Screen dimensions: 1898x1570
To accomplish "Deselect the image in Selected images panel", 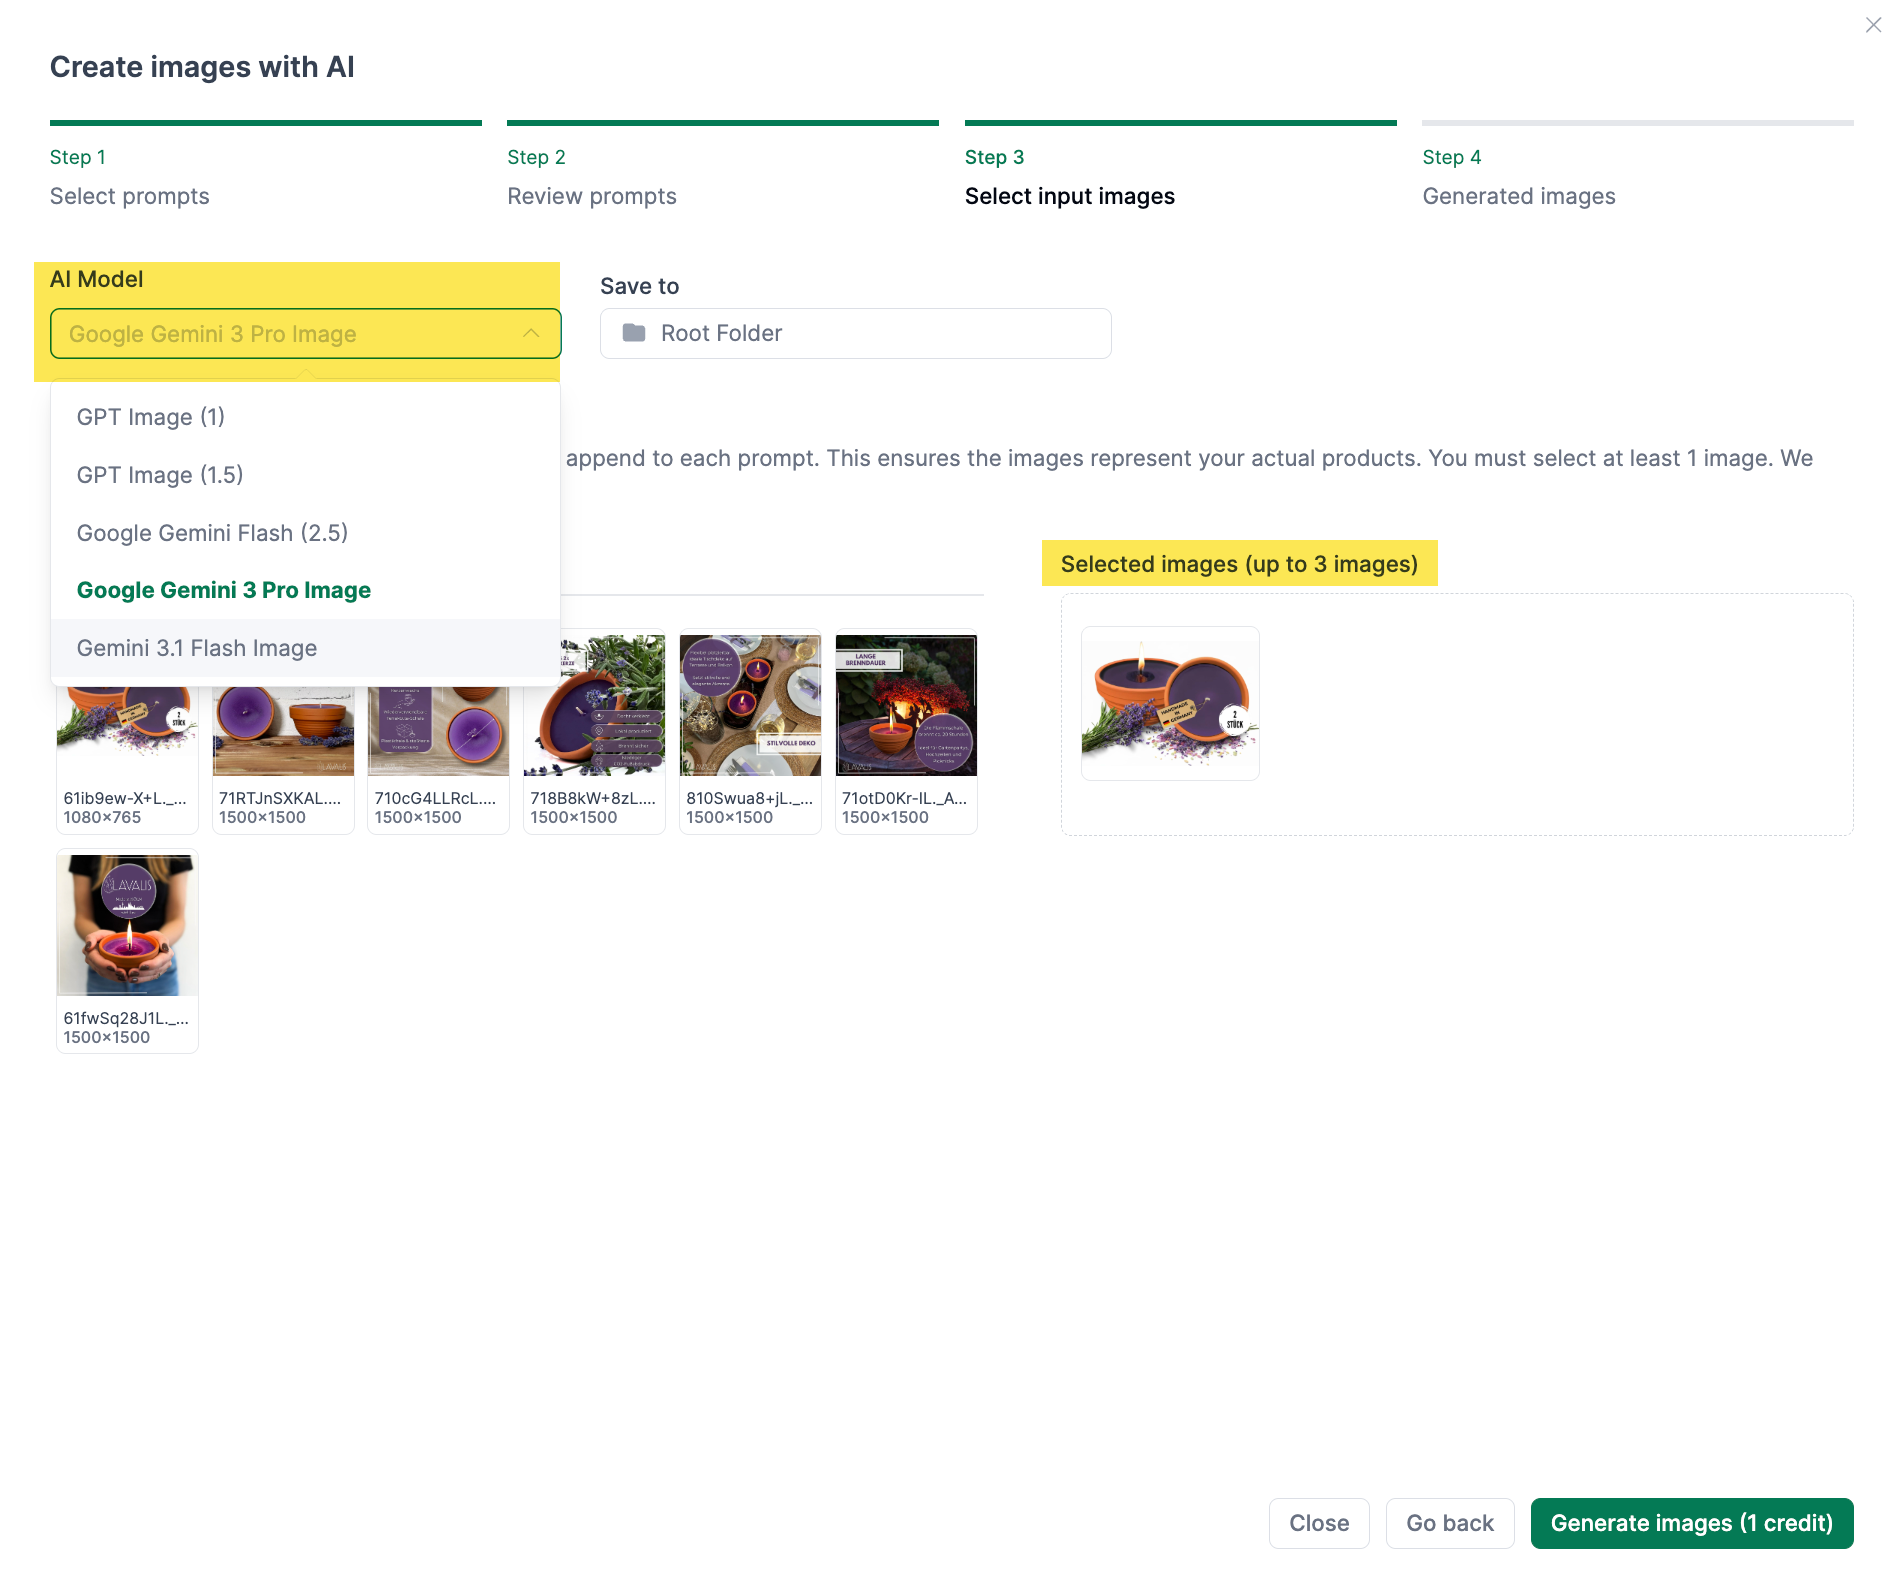I will point(1169,703).
